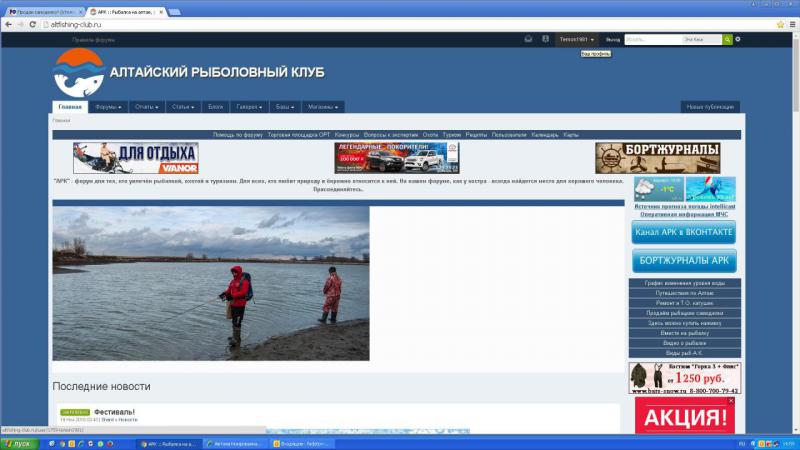The image size is (800, 450).
Task: Open the Блоги tab
Action: point(215,107)
